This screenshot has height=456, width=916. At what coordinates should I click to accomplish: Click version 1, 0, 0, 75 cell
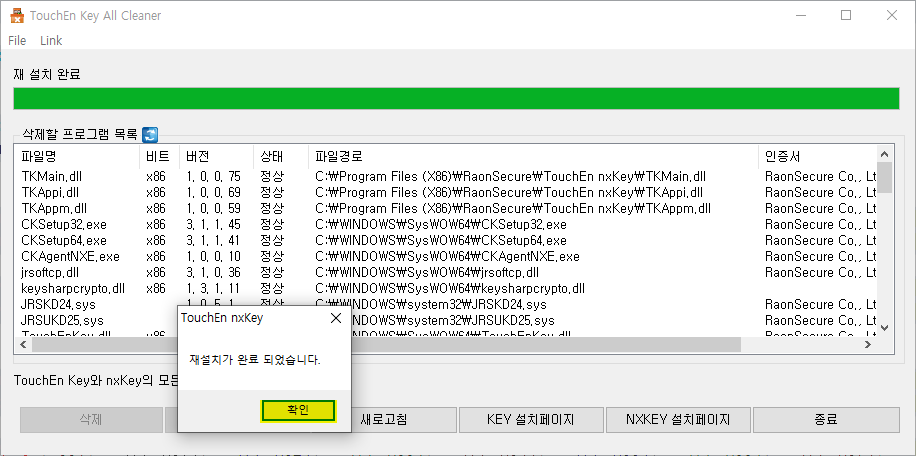tap(214, 176)
